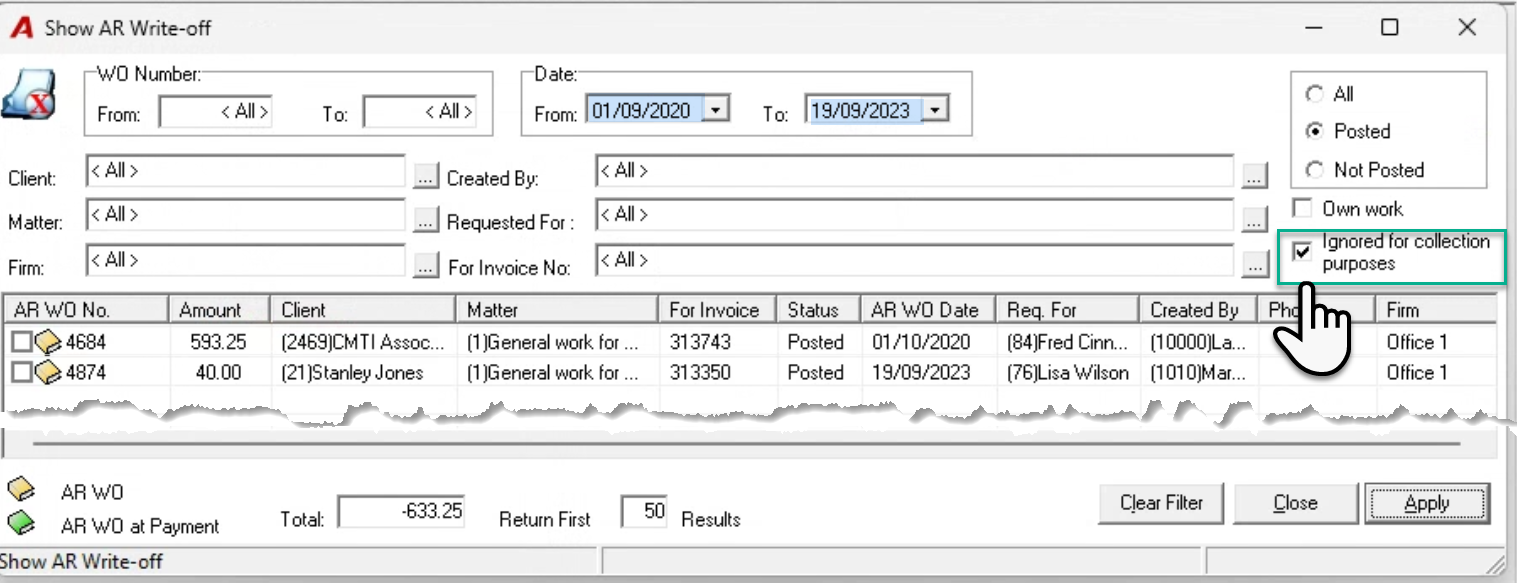Viewport: 1517px width, 585px height.
Task: Click the Firm filter field
Action: pyautogui.click(x=246, y=260)
